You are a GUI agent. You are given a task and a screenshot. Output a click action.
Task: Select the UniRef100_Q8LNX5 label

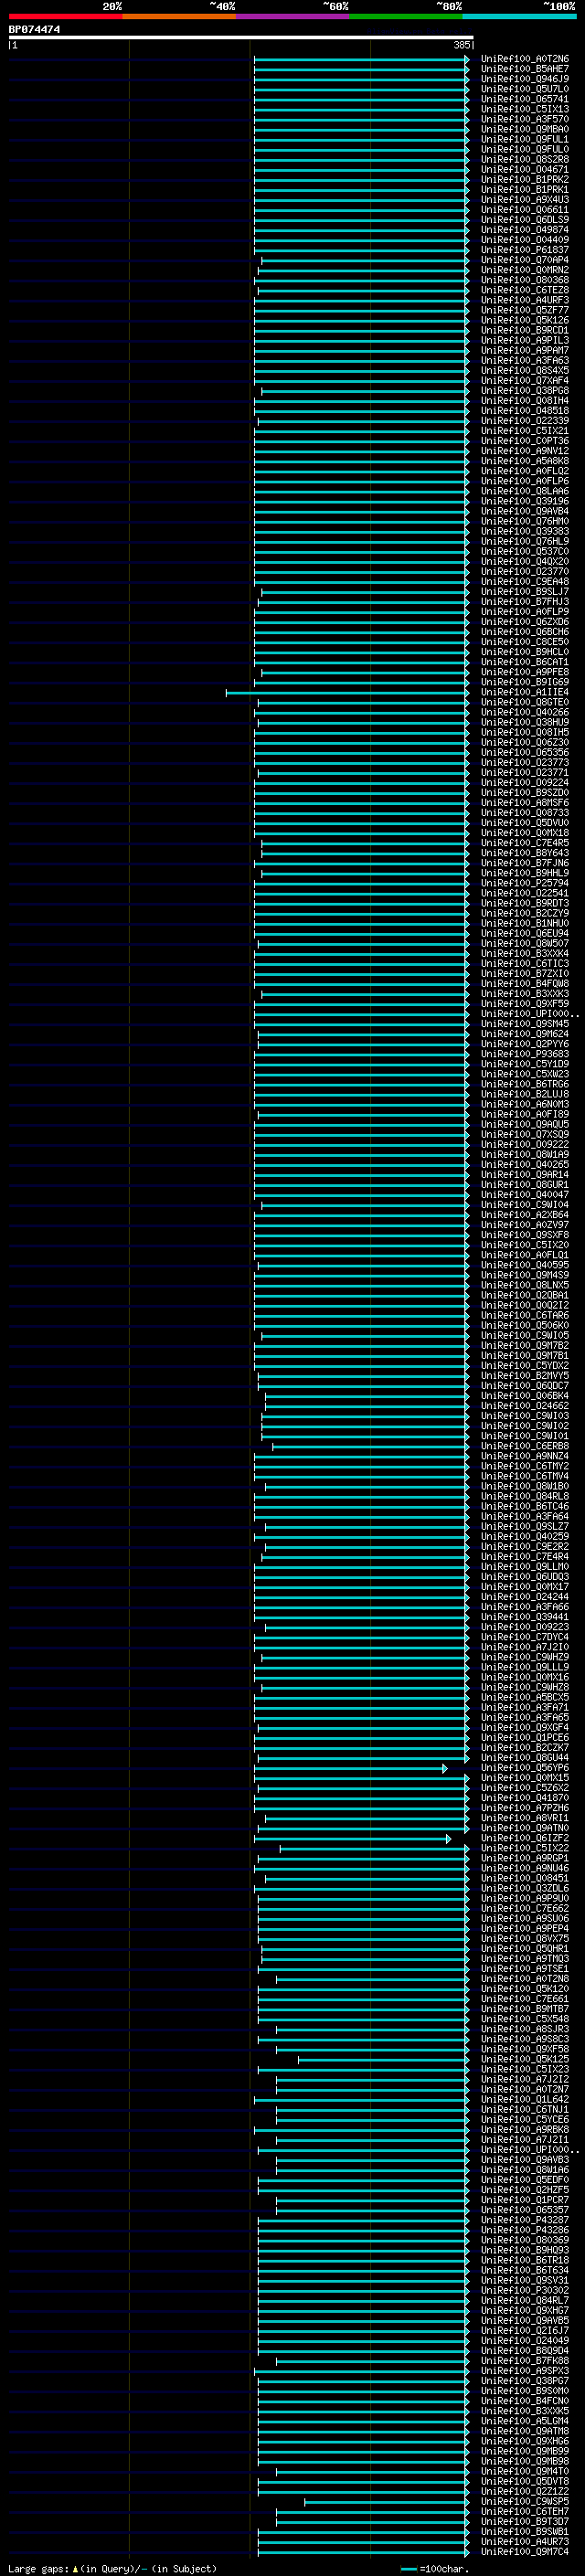(525, 1285)
